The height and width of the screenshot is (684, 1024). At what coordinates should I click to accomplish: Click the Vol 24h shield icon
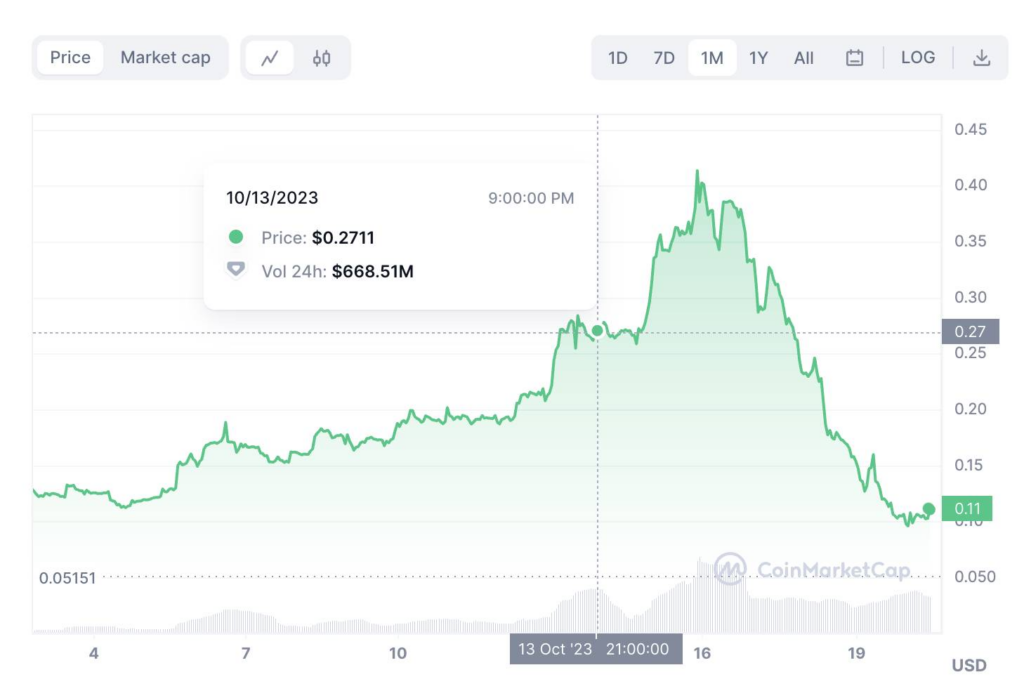pos(236,270)
